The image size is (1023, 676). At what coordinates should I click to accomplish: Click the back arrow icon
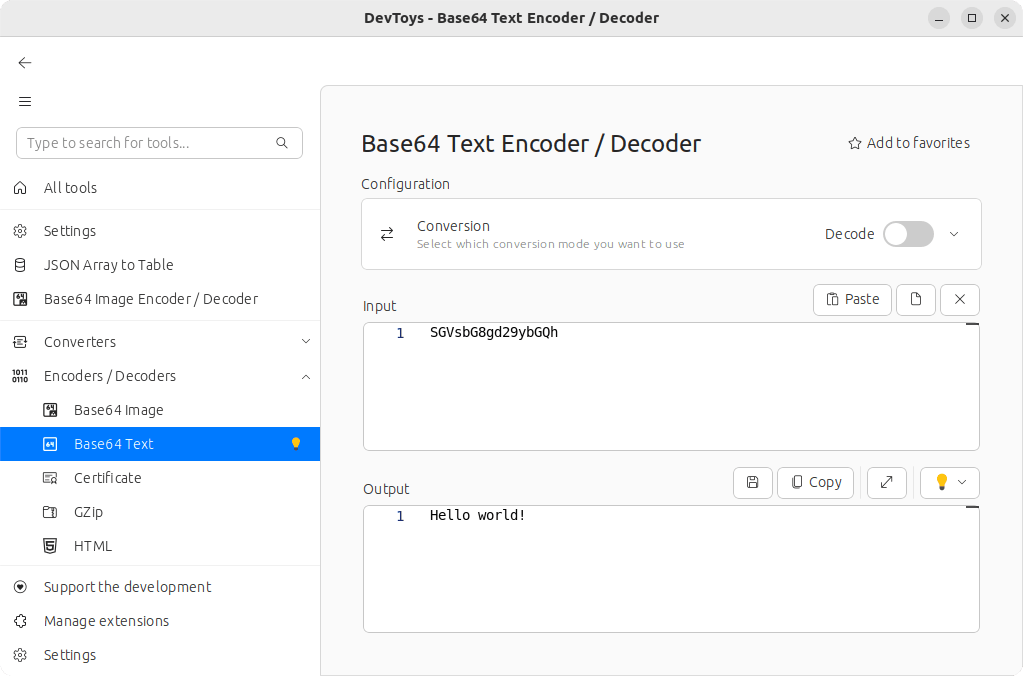25,63
